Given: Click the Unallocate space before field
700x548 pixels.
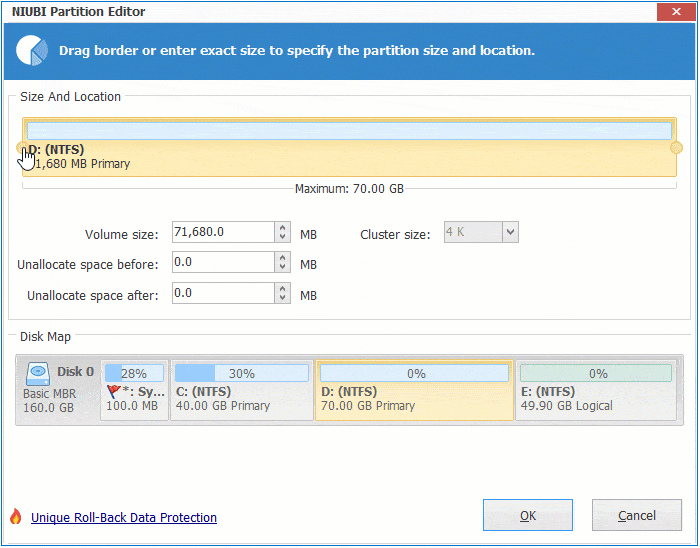Looking at the screenshot, I should (221, 263).
